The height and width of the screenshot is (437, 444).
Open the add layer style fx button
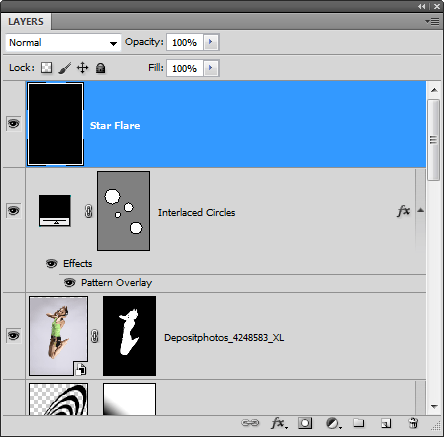[279, 423]
